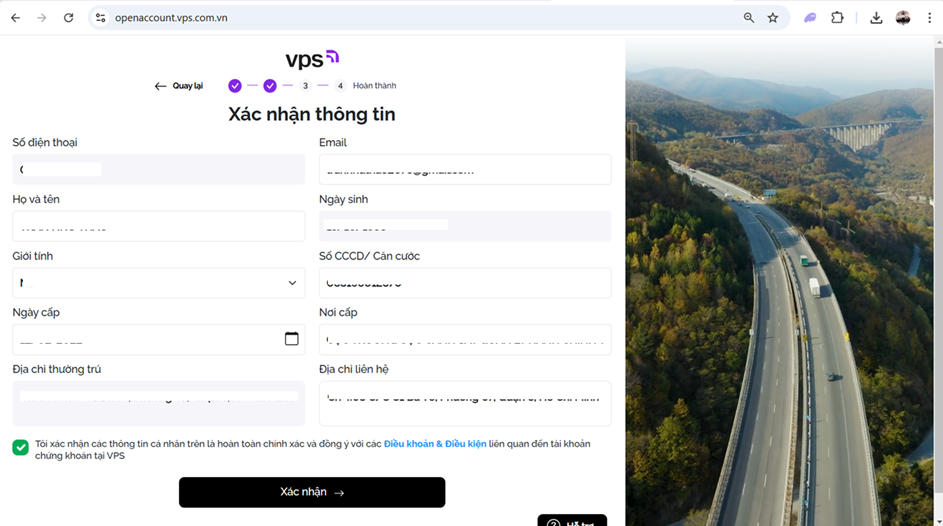Uncheck the information confirmation checkbox
The height and width of the screenshot is (526, 943).
tap(20, 447)
